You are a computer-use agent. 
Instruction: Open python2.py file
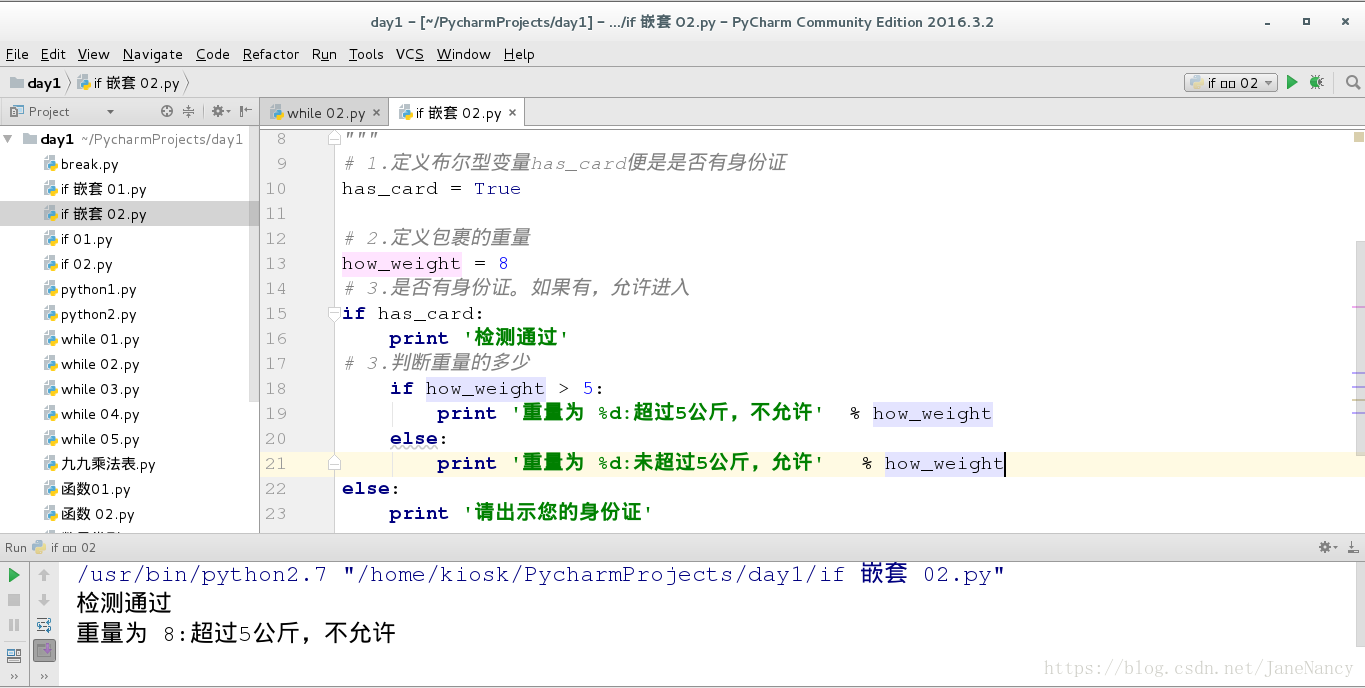(98, 314)
